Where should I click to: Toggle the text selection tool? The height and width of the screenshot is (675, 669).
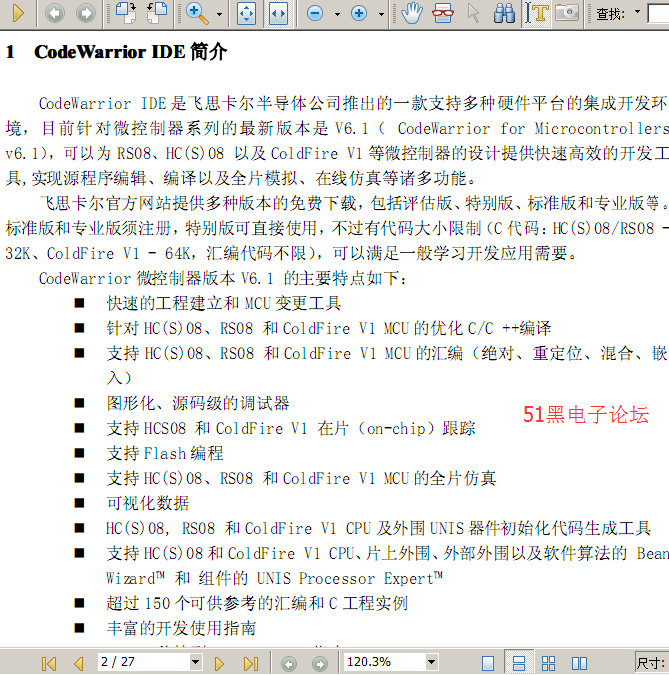coord(536,13)
